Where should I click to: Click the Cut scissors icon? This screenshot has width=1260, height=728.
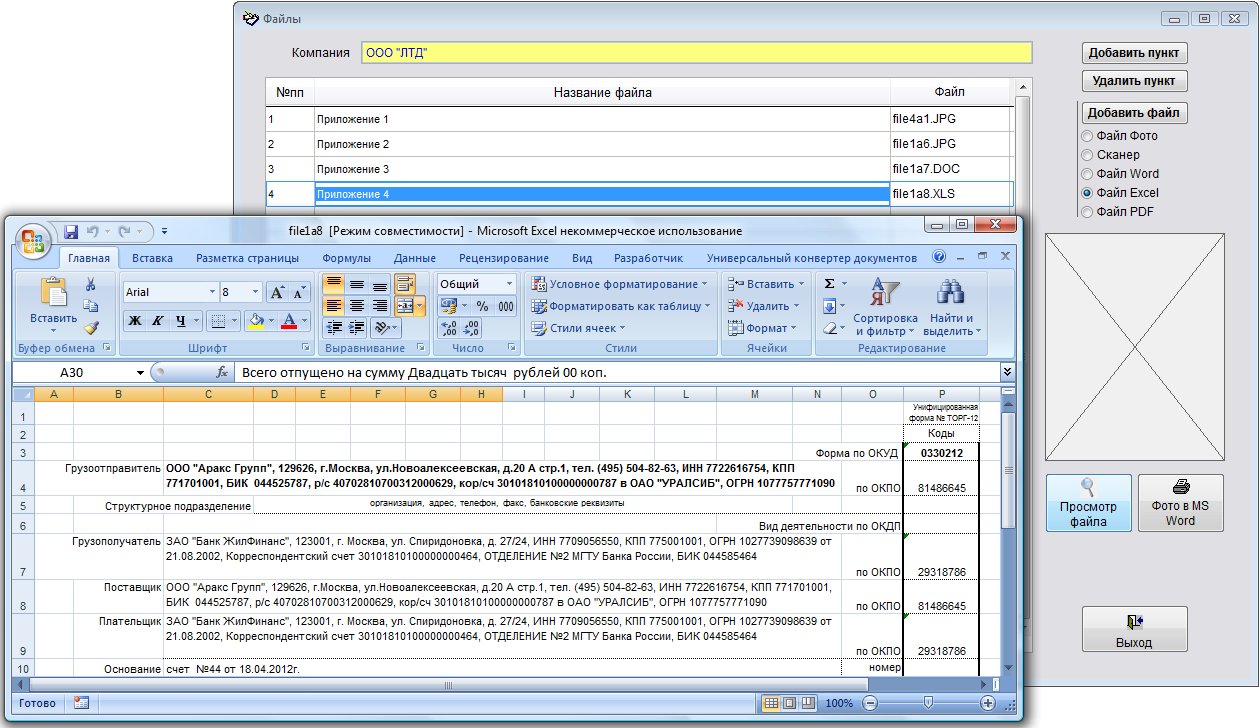91,285
